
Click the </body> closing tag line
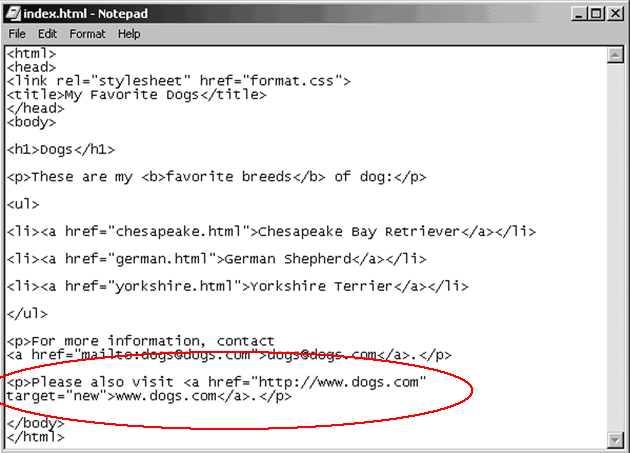coord(36,423)
